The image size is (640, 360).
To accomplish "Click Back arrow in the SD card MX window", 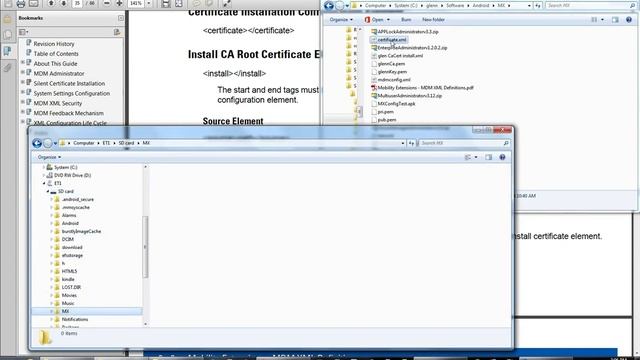I will coord(37,143).
